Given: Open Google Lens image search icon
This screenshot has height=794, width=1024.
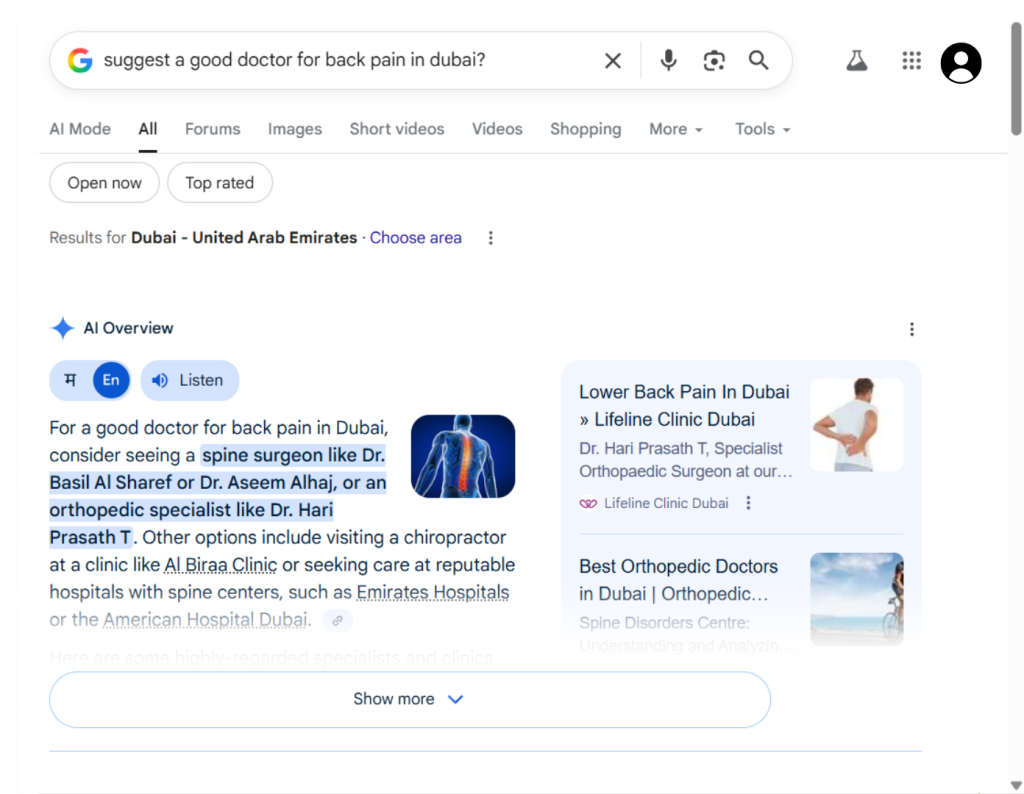Looking at the screenshot, I should click(714, 61).
